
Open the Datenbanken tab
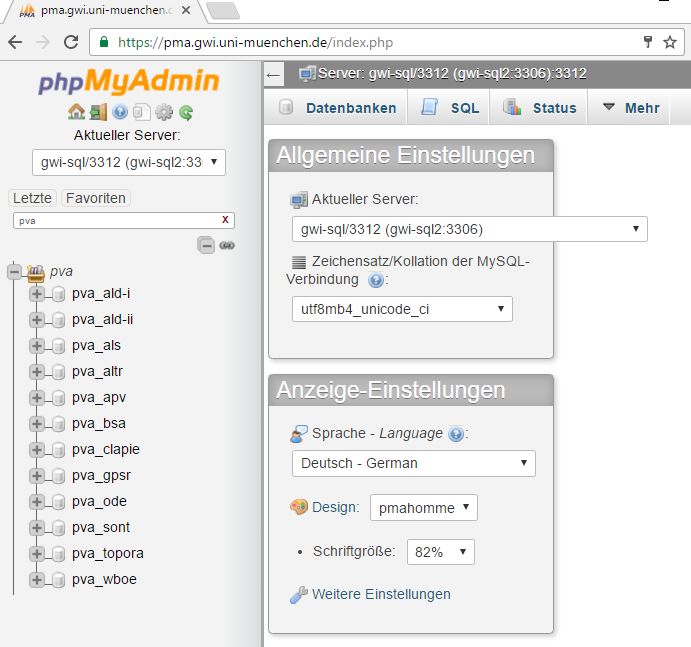[337, 108]
